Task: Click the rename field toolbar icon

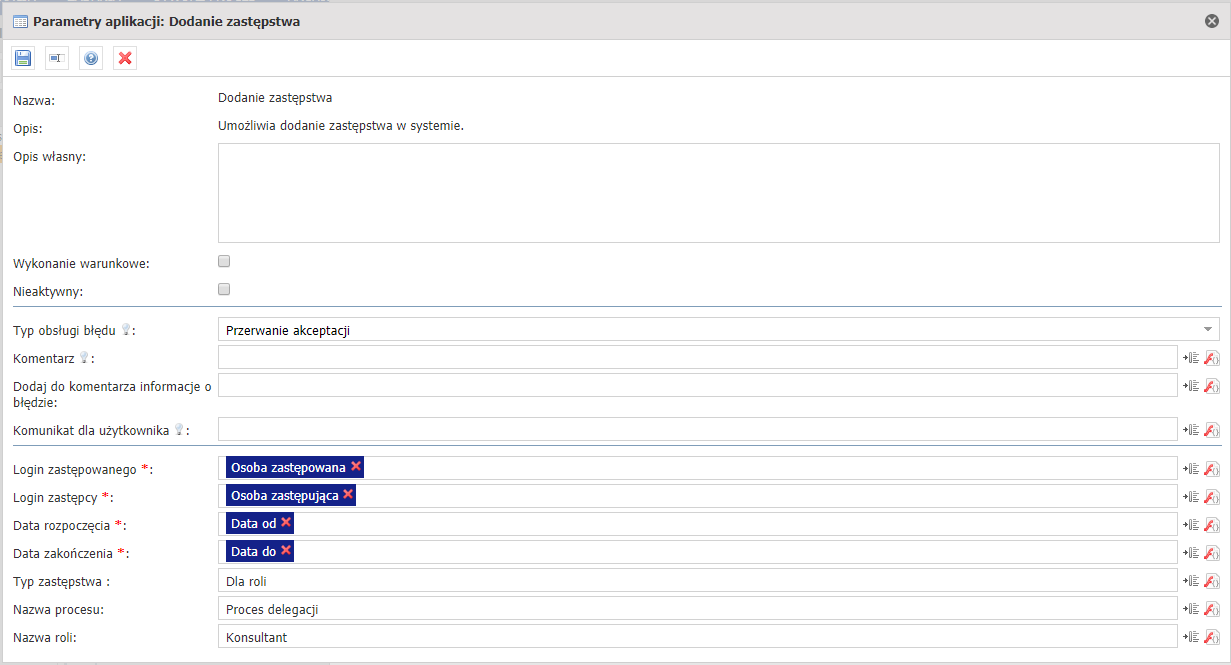Action: pyautogui.click(x=57, y=59)
